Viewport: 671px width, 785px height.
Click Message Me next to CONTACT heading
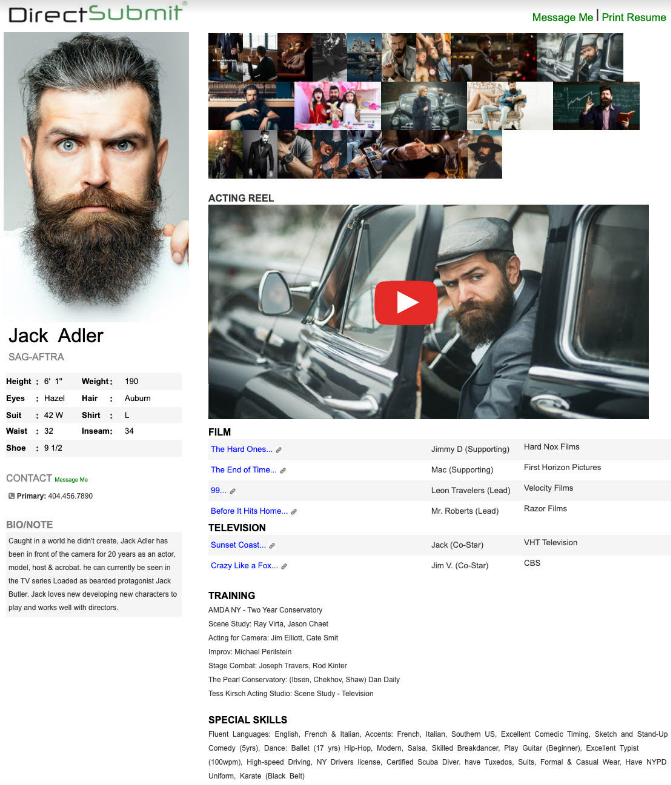click(x=71, y=480)
